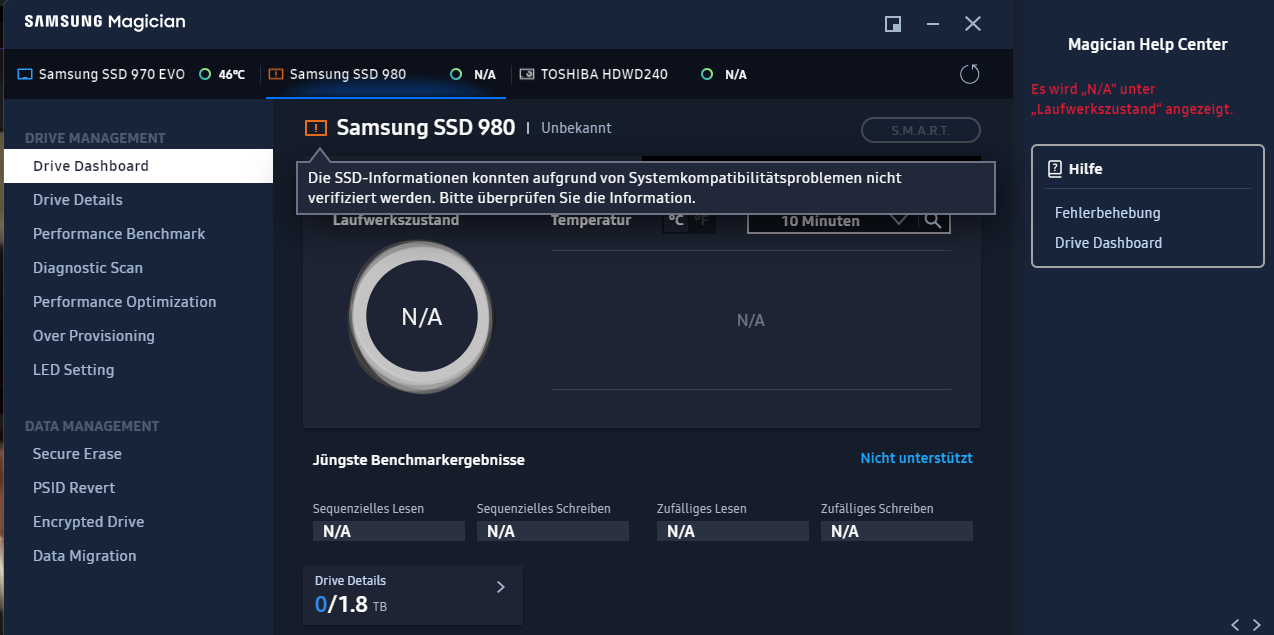Minimize the Samsung Magician window
The width and height of the screenshot is (1274, 635).
(932, 23)
